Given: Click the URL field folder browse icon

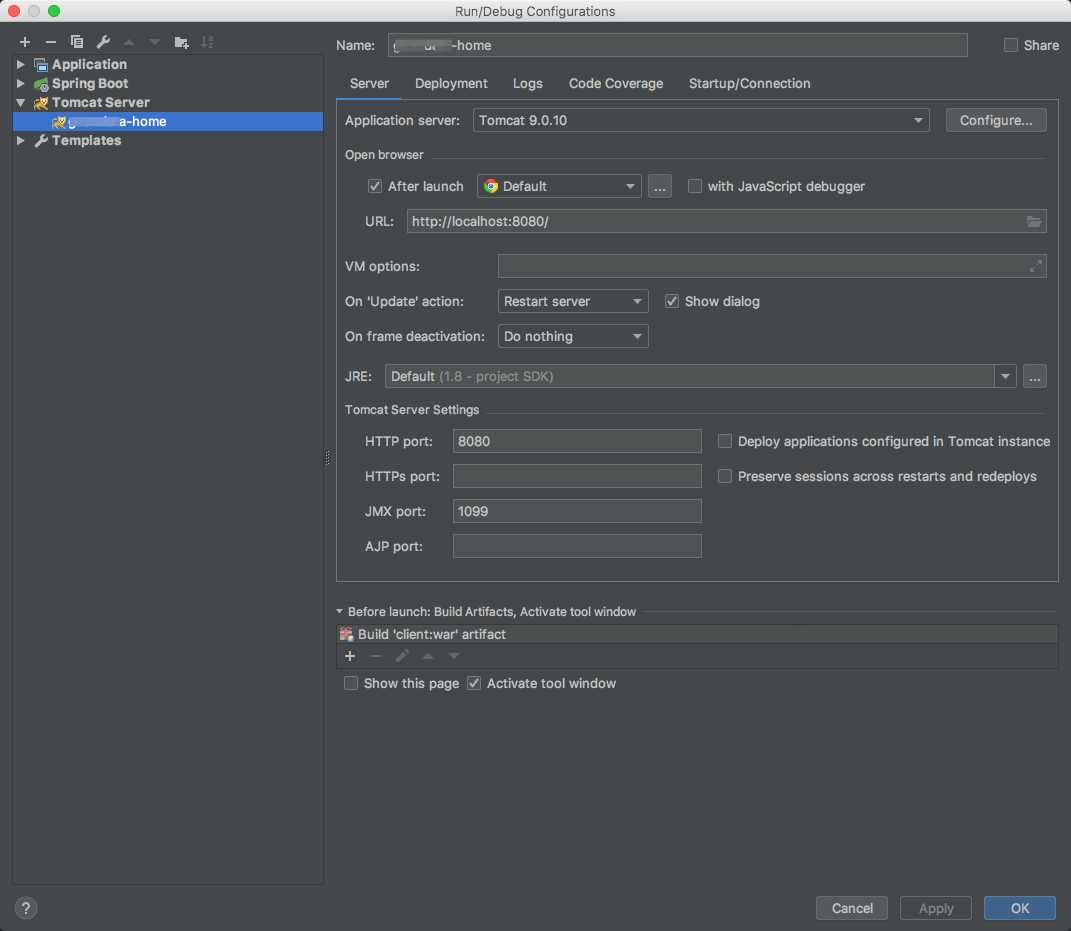Looking at the screenshot, I should (x=1033, y=221).
